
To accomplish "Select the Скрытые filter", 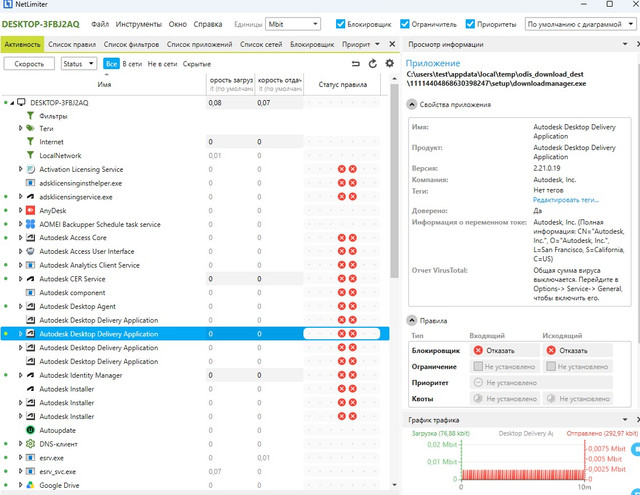I will 197,64.
